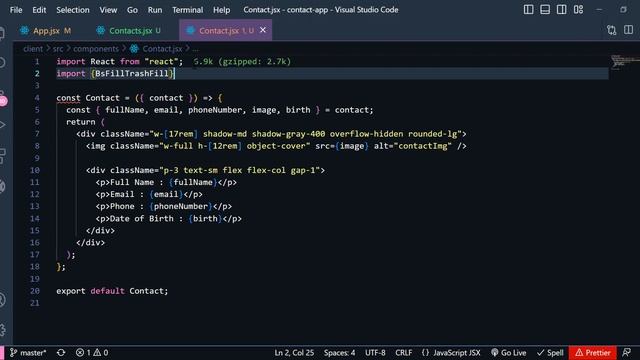The width and height of the screenshot is (640, 360).
Task: Change the CRLF end-of-line selector
Action: pyautogui.click(x=404, y=353)
